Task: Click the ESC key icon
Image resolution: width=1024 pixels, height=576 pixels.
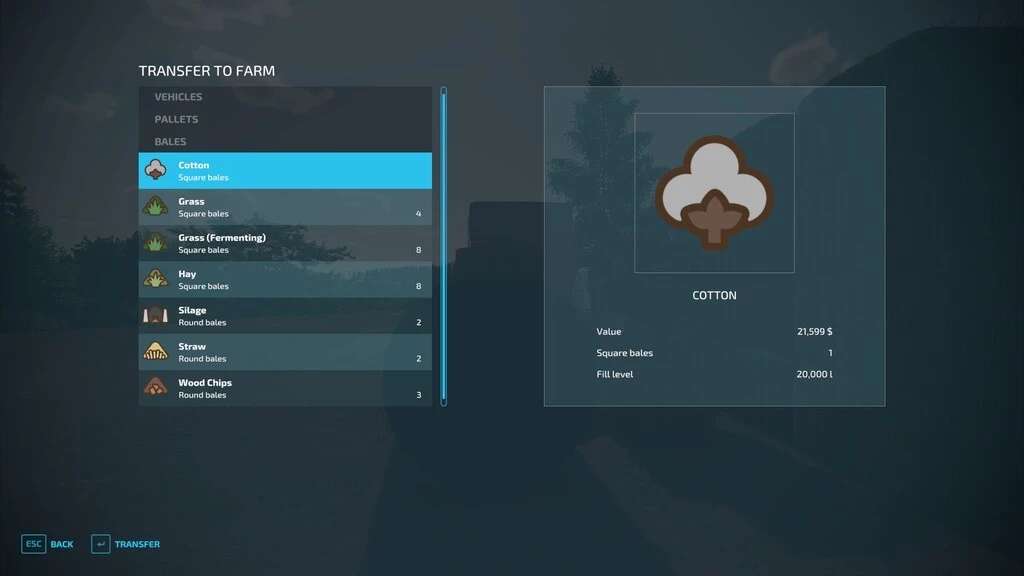Action: [33, 544]
